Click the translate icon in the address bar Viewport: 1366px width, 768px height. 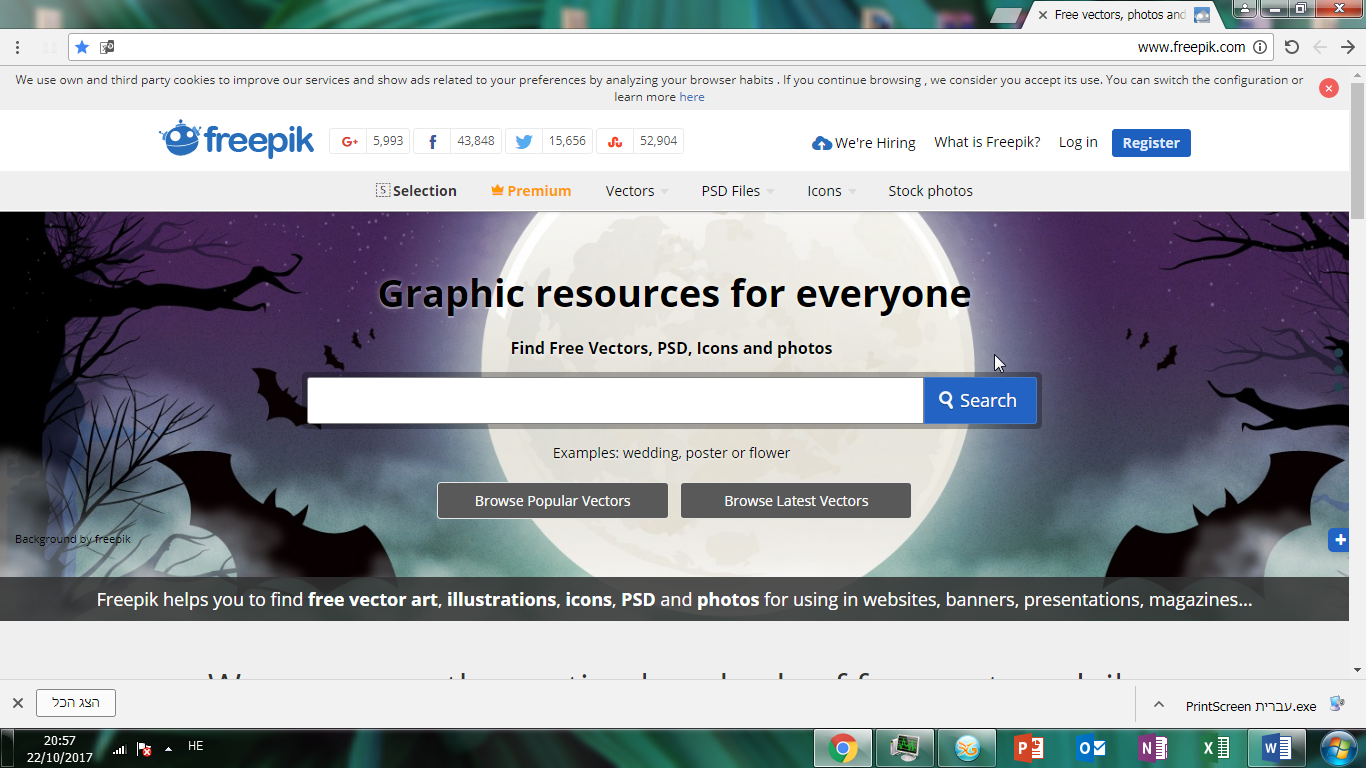pos(107,47)
